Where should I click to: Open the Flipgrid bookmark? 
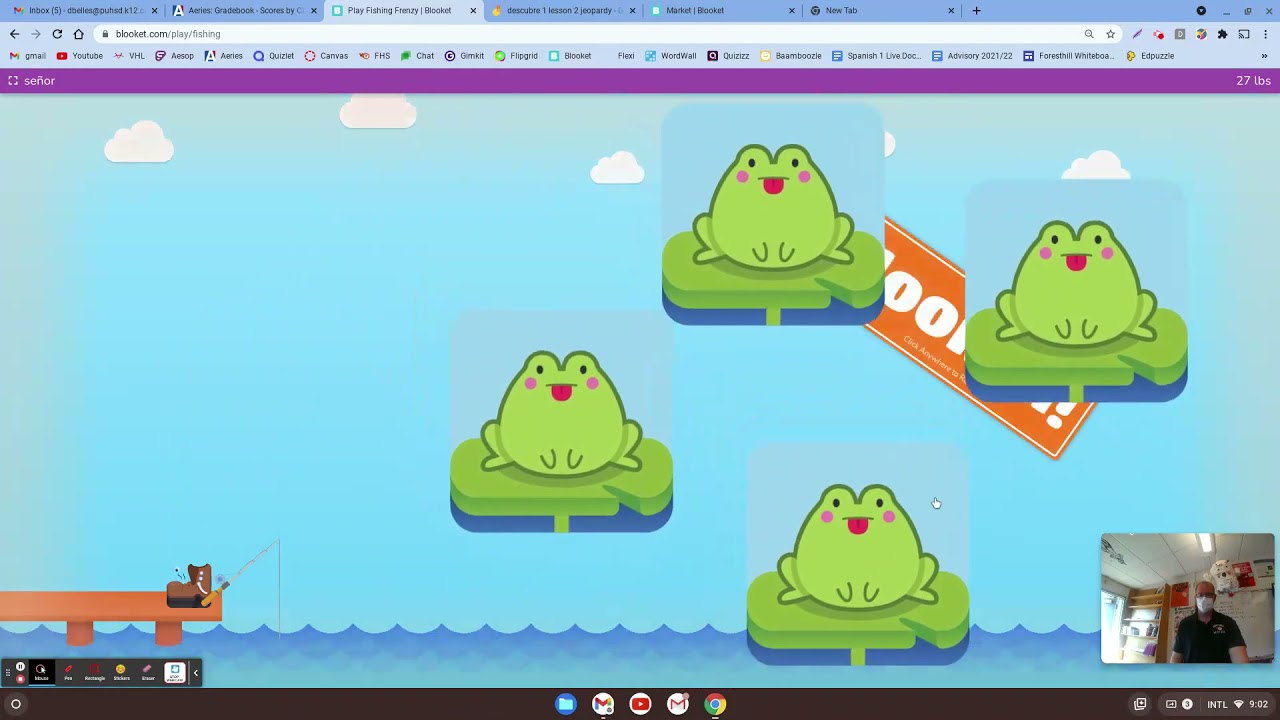click(516, 56)
